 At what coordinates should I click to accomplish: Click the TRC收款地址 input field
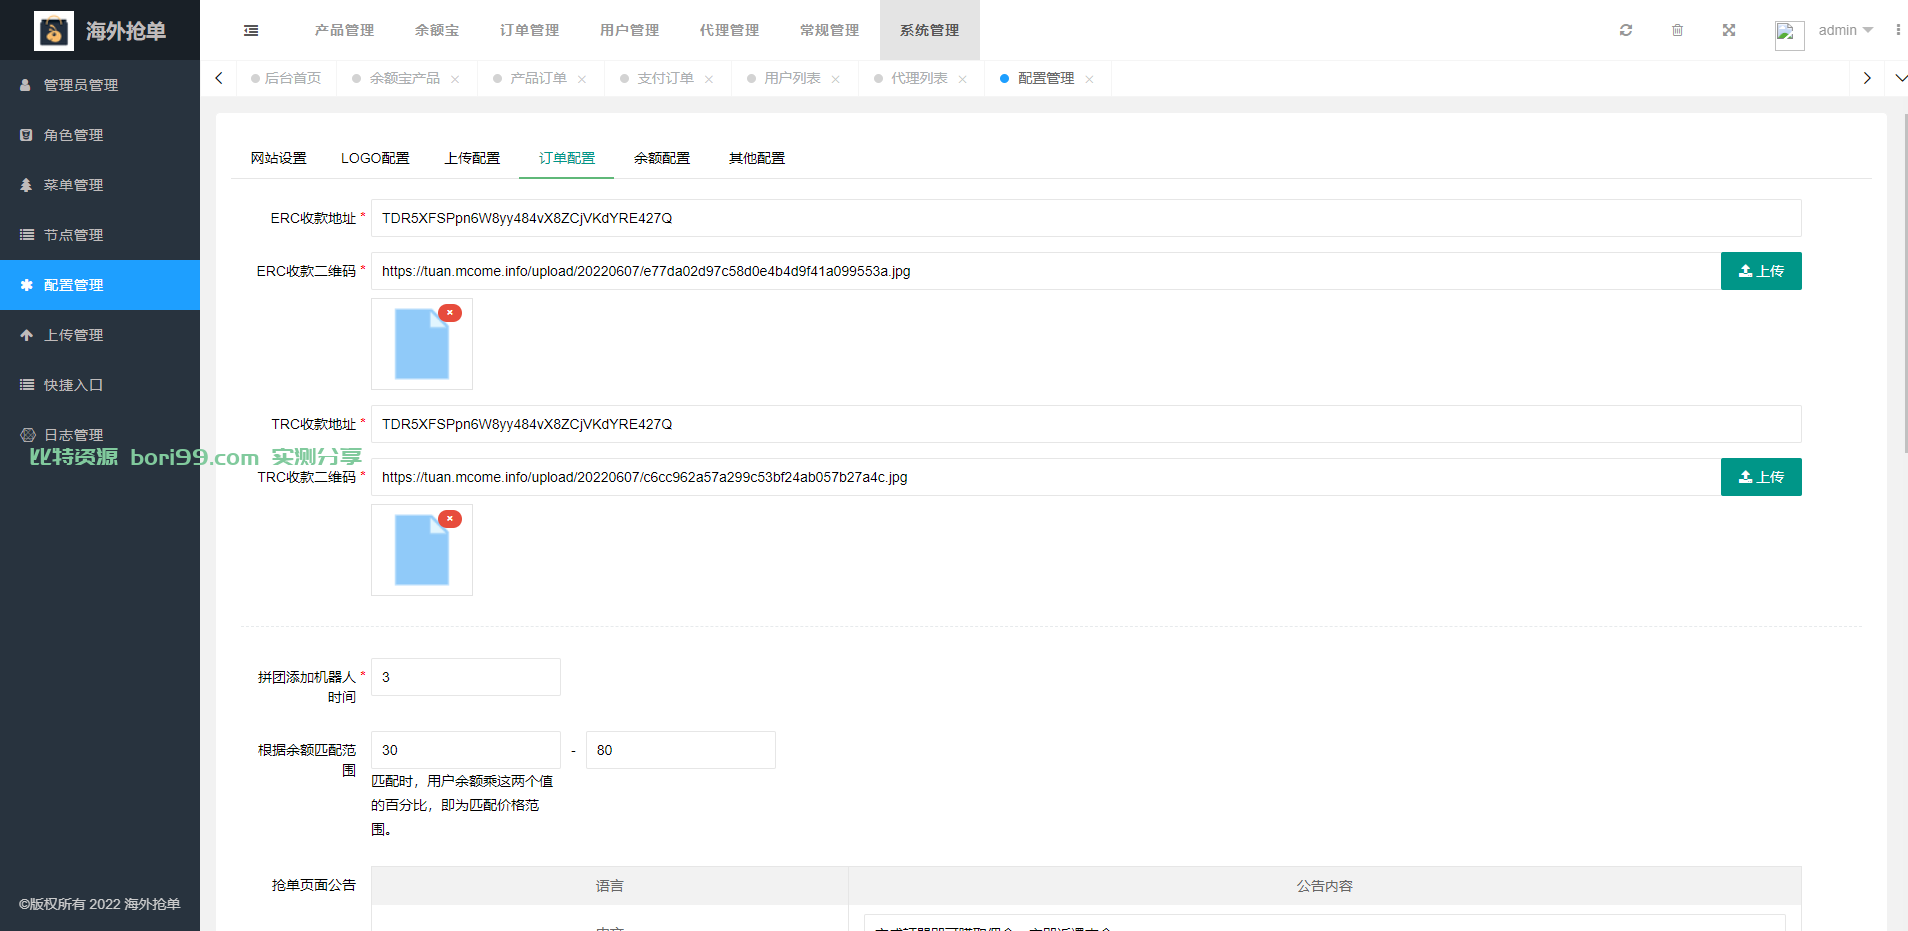[x=1086, y=424]
